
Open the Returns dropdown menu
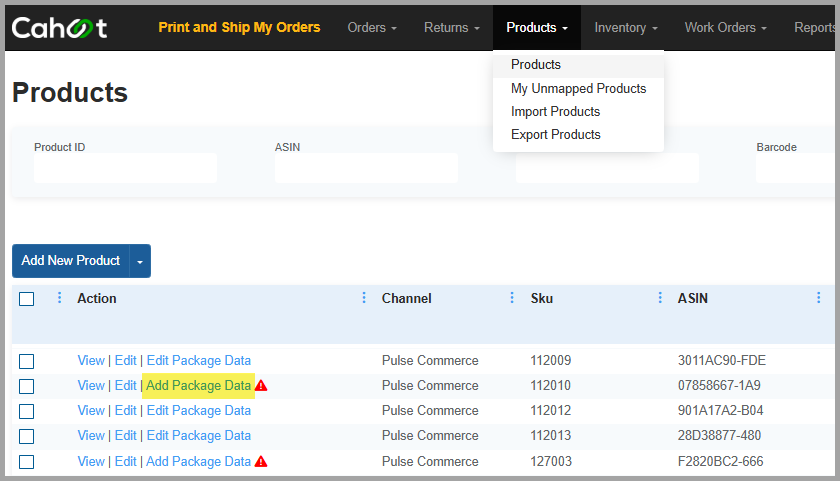tap(452, 27)
